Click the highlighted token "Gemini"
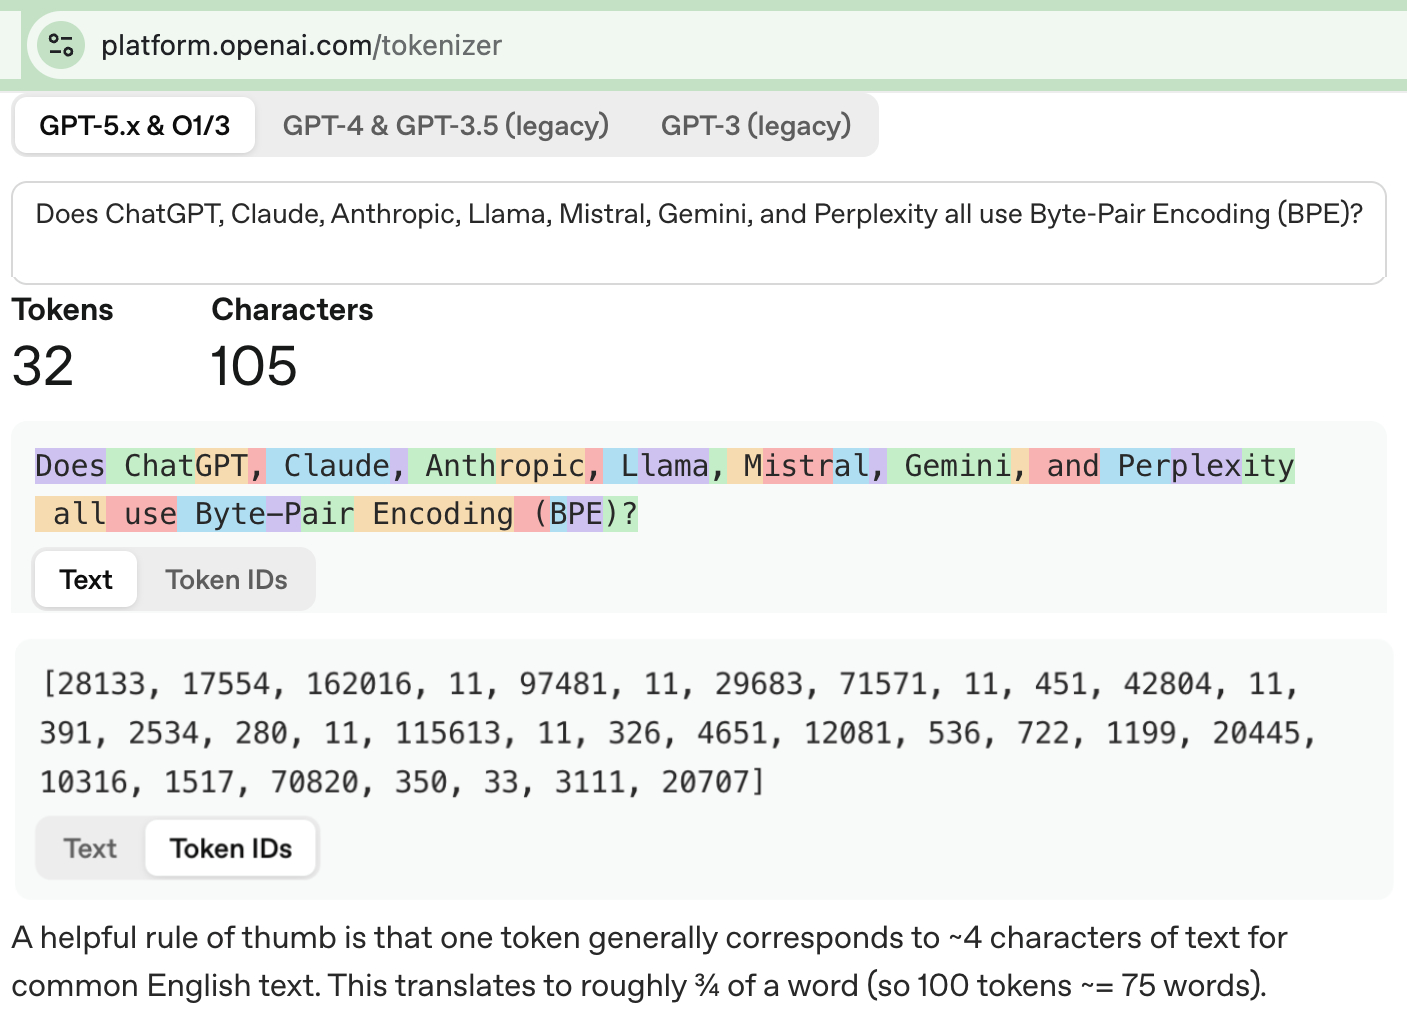Image resolution: width=1407 pixels, height=1025 pixels. coord(949,466)
